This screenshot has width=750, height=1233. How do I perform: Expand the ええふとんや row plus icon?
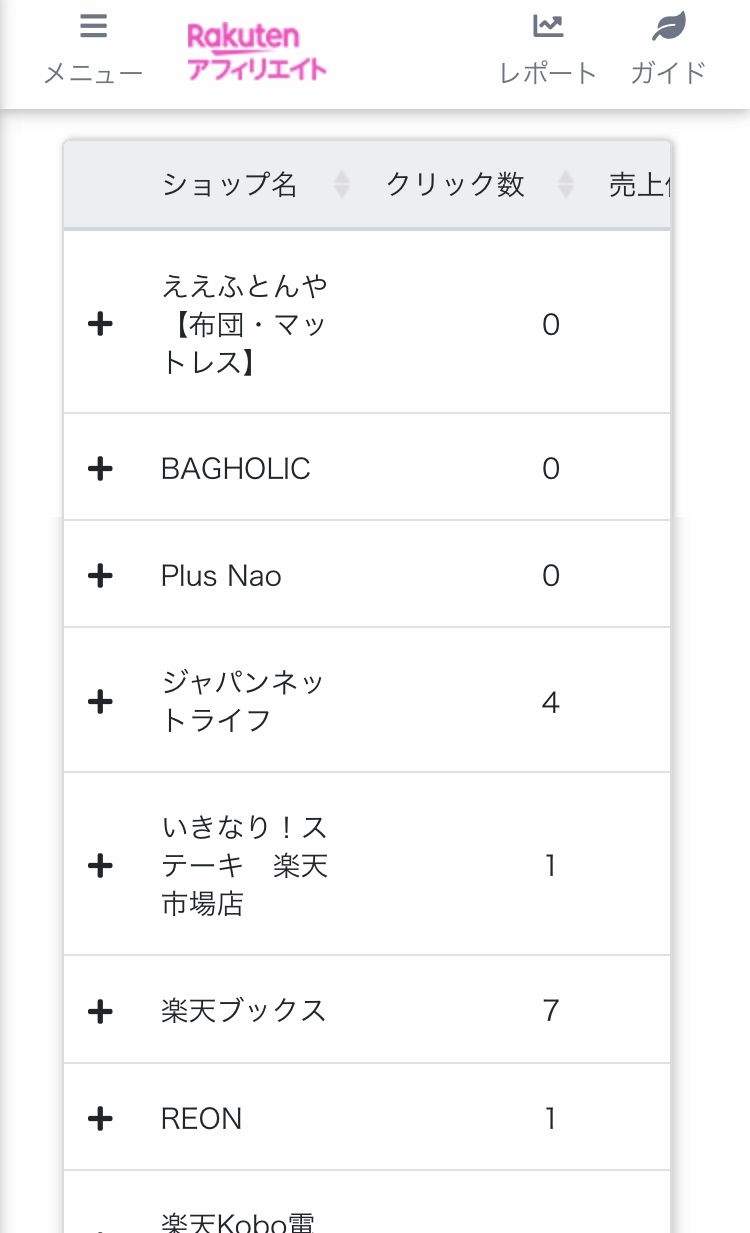[x=100, y=324]
